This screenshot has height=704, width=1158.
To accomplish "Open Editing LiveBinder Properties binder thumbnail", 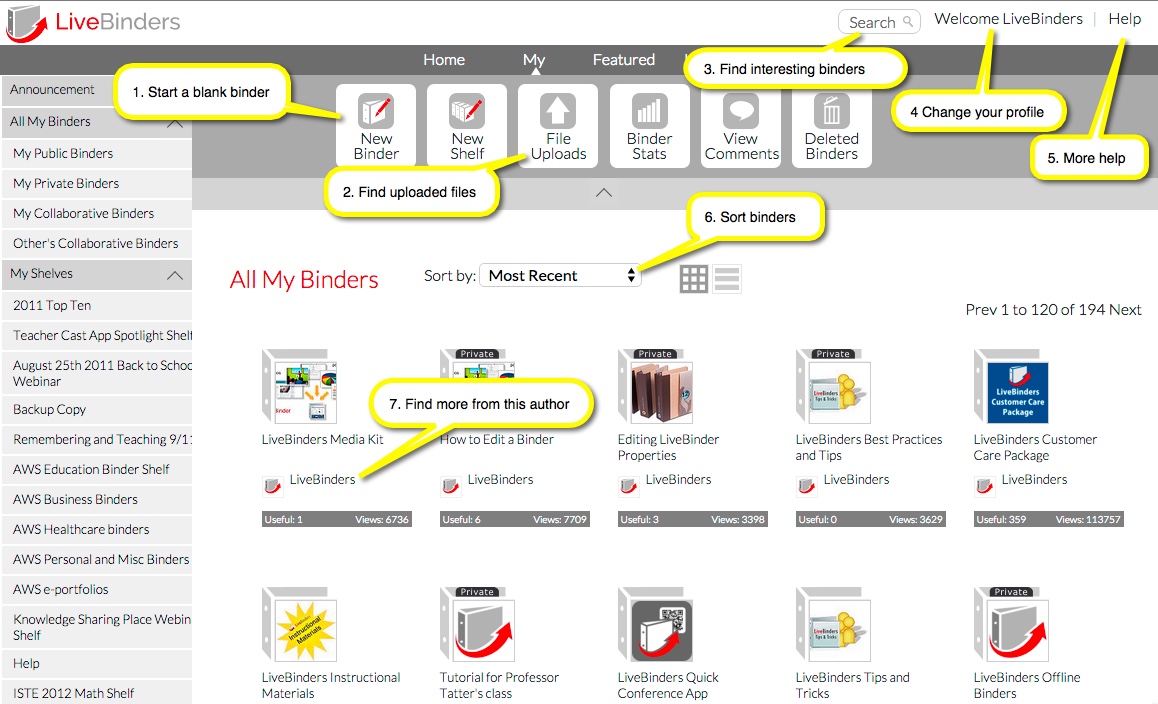I will coord(657,387).
